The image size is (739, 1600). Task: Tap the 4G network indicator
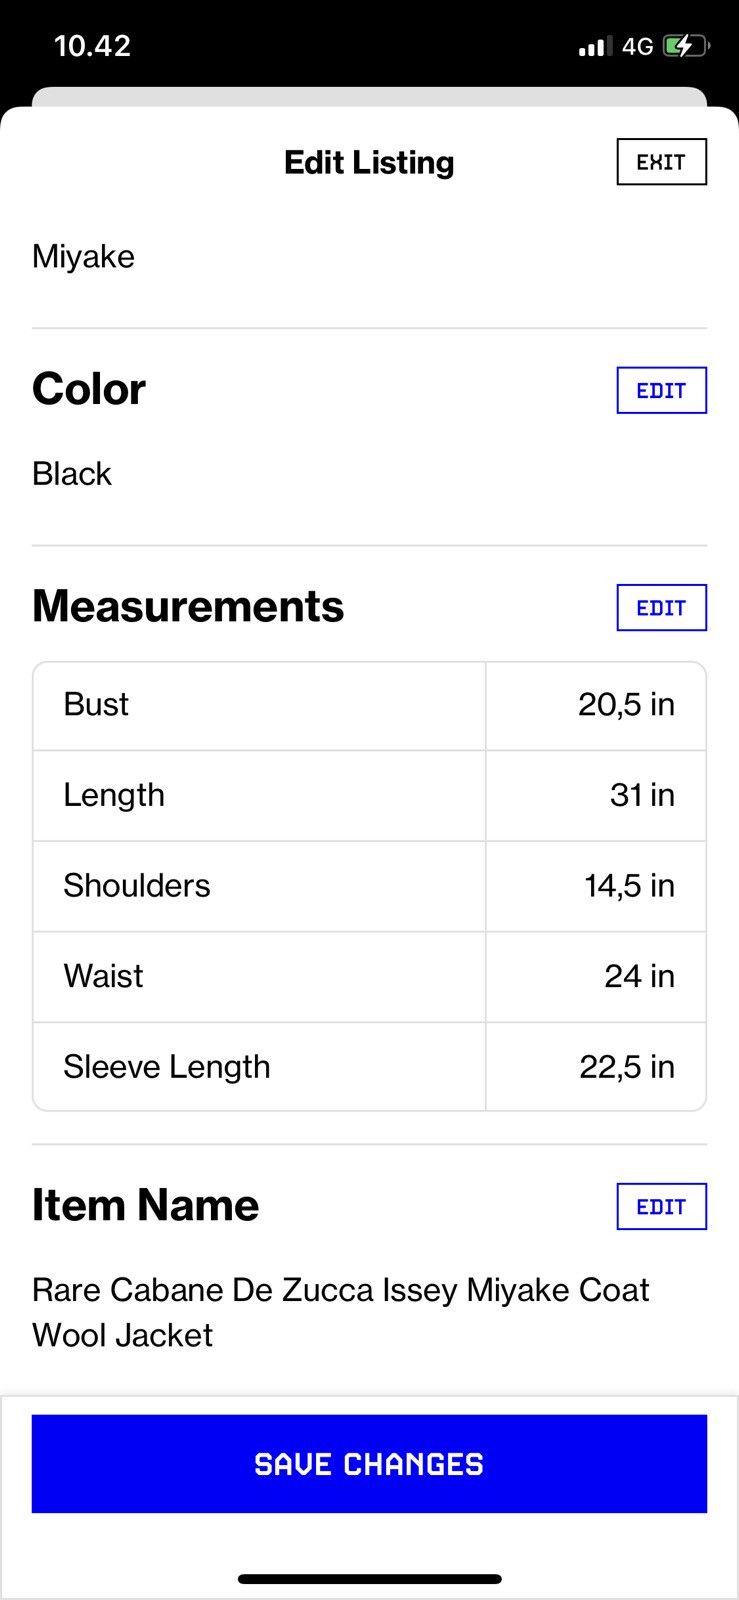click(637, 46)
